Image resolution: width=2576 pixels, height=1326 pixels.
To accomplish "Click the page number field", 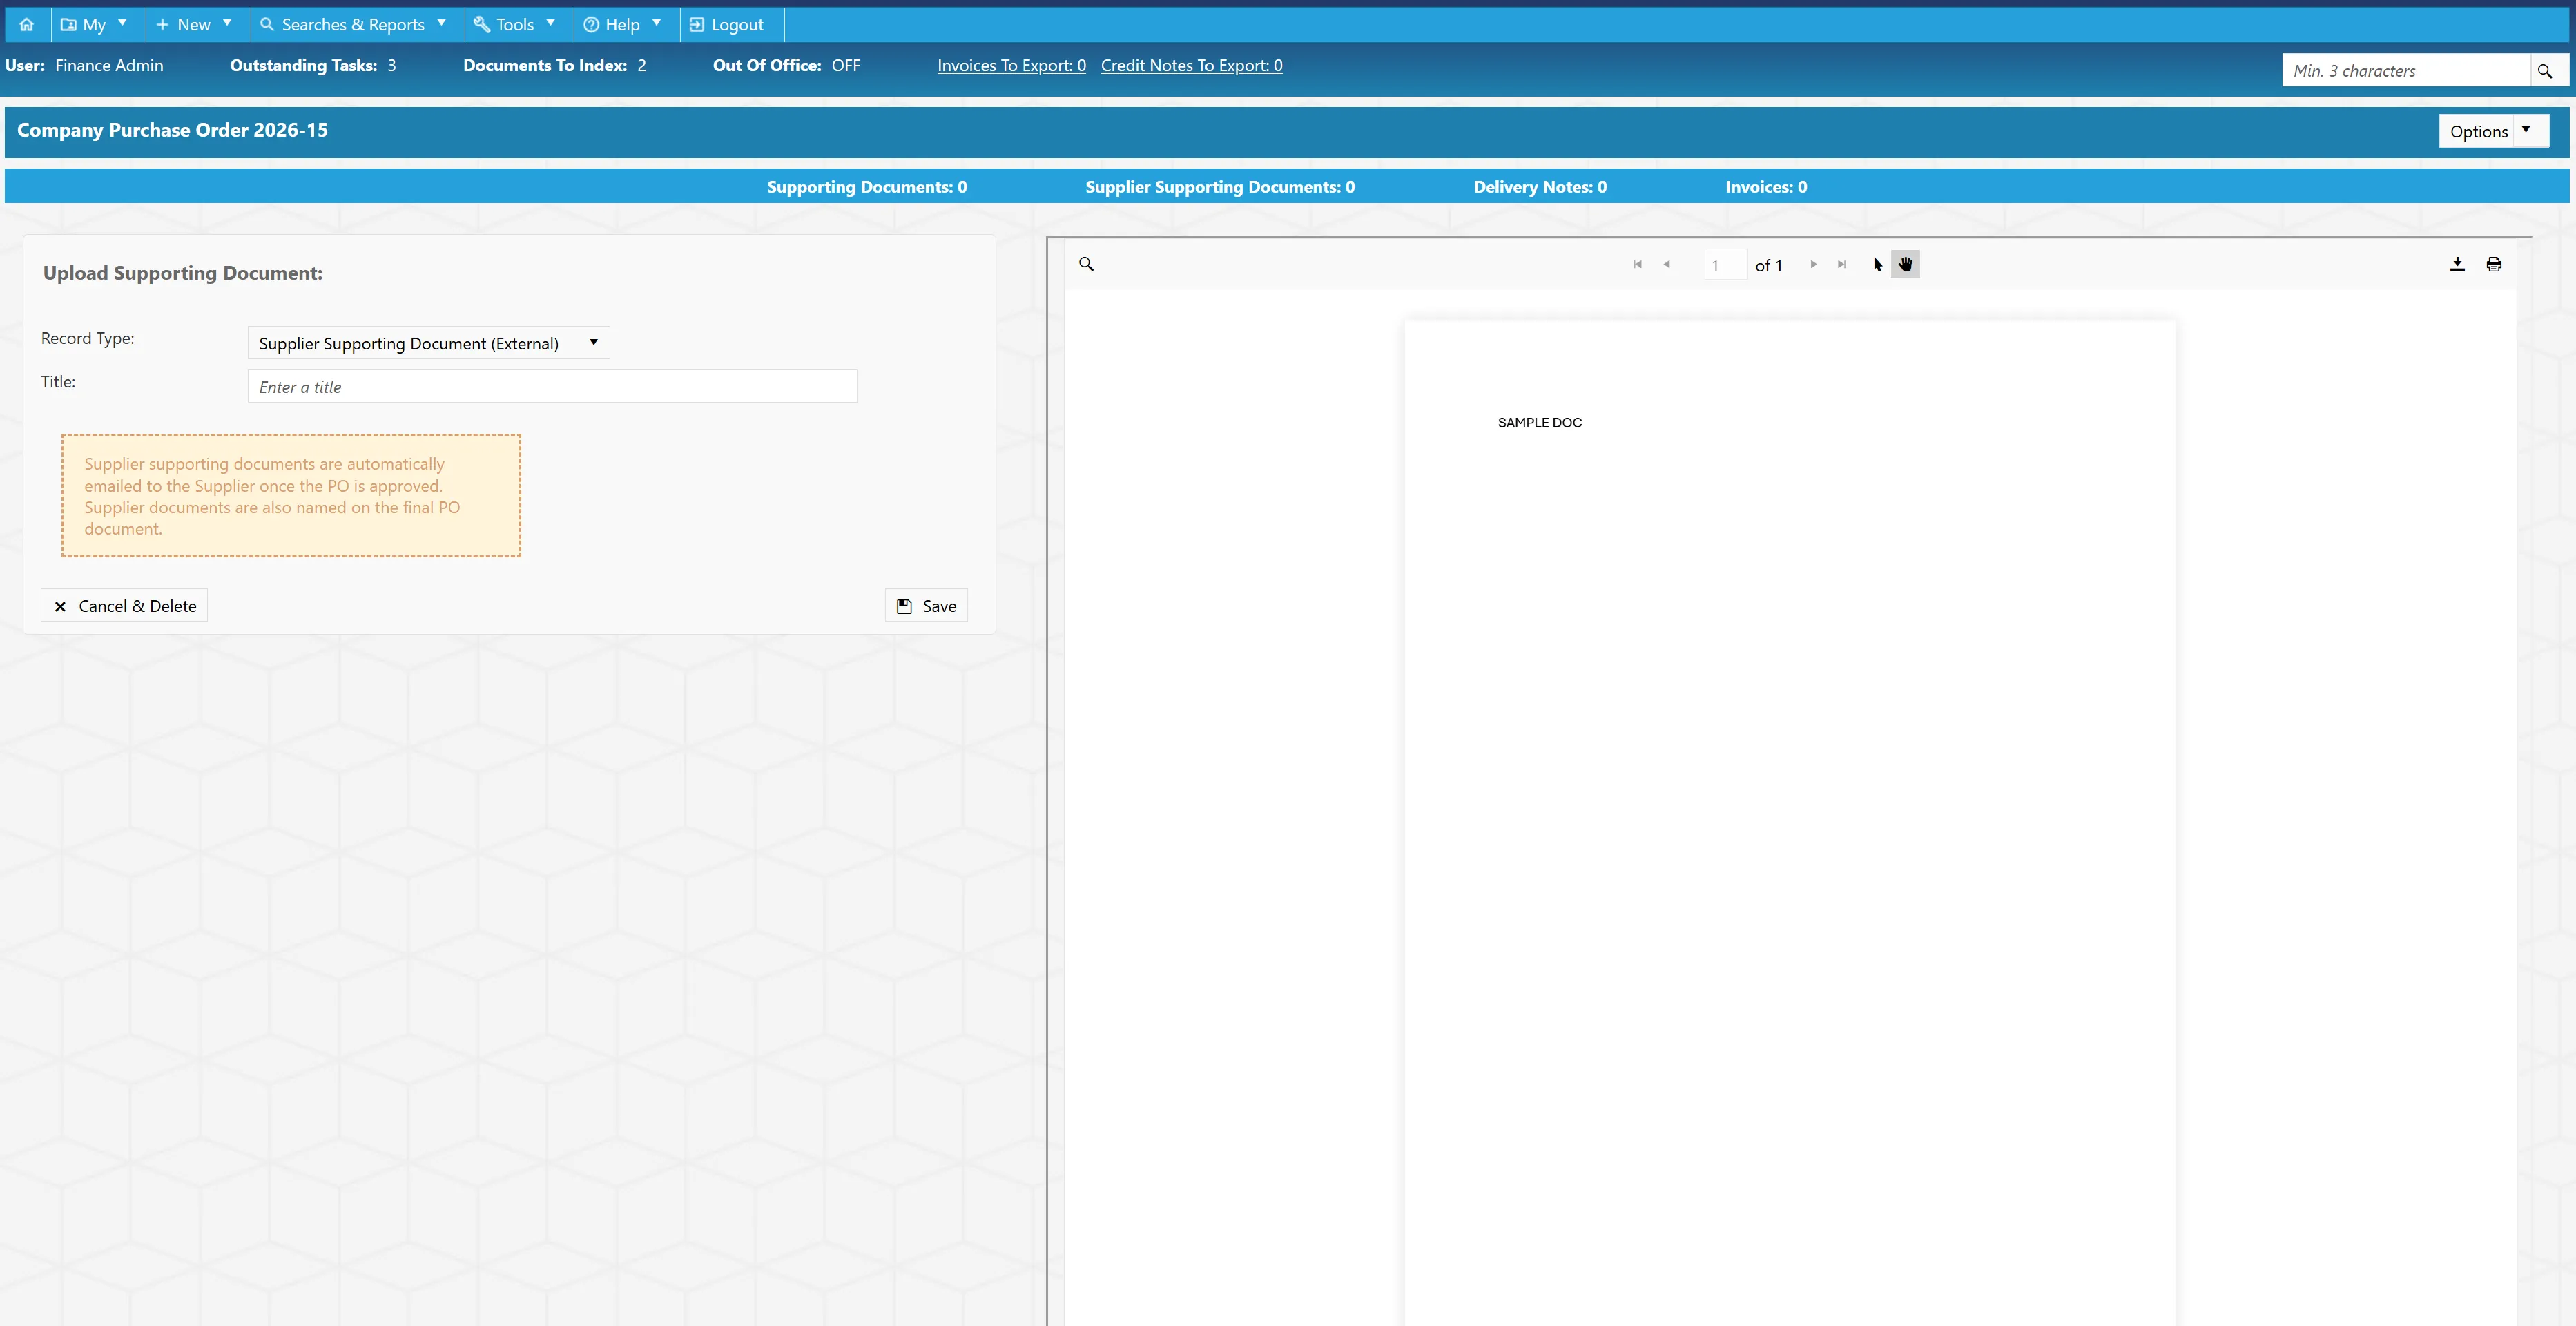I will 1725,265.
